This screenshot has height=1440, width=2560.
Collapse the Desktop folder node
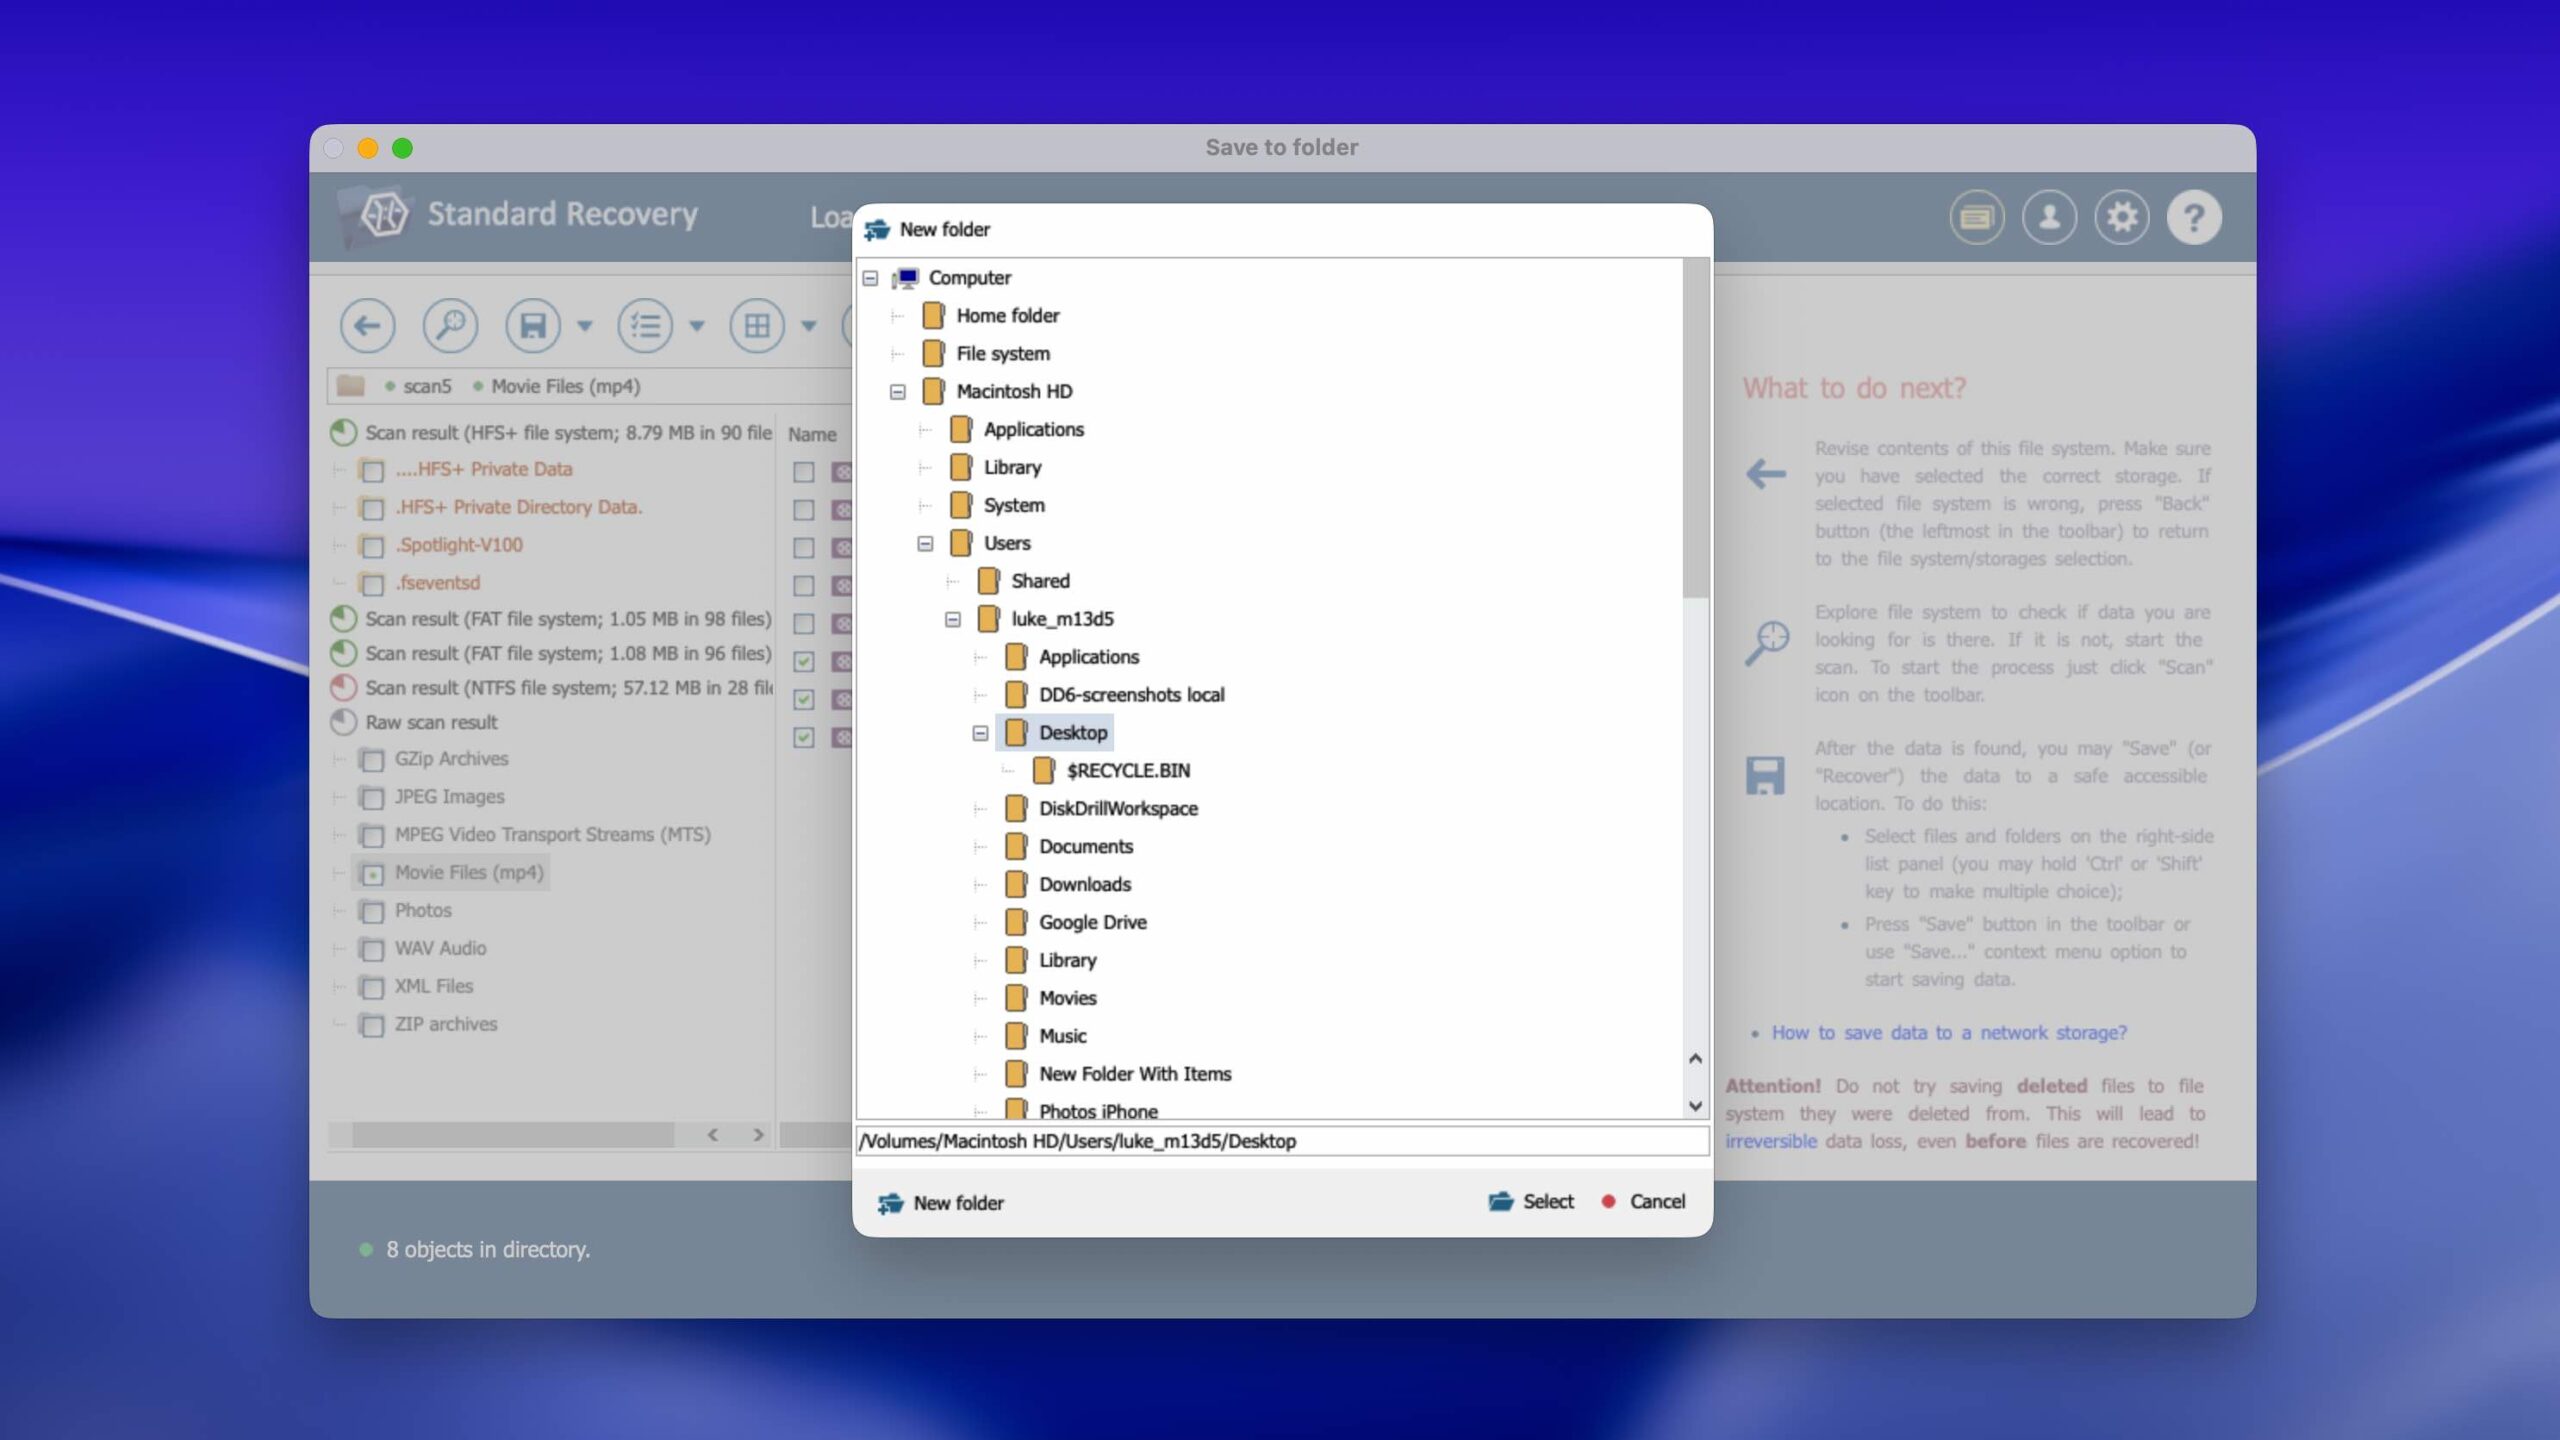coord(980,733)
